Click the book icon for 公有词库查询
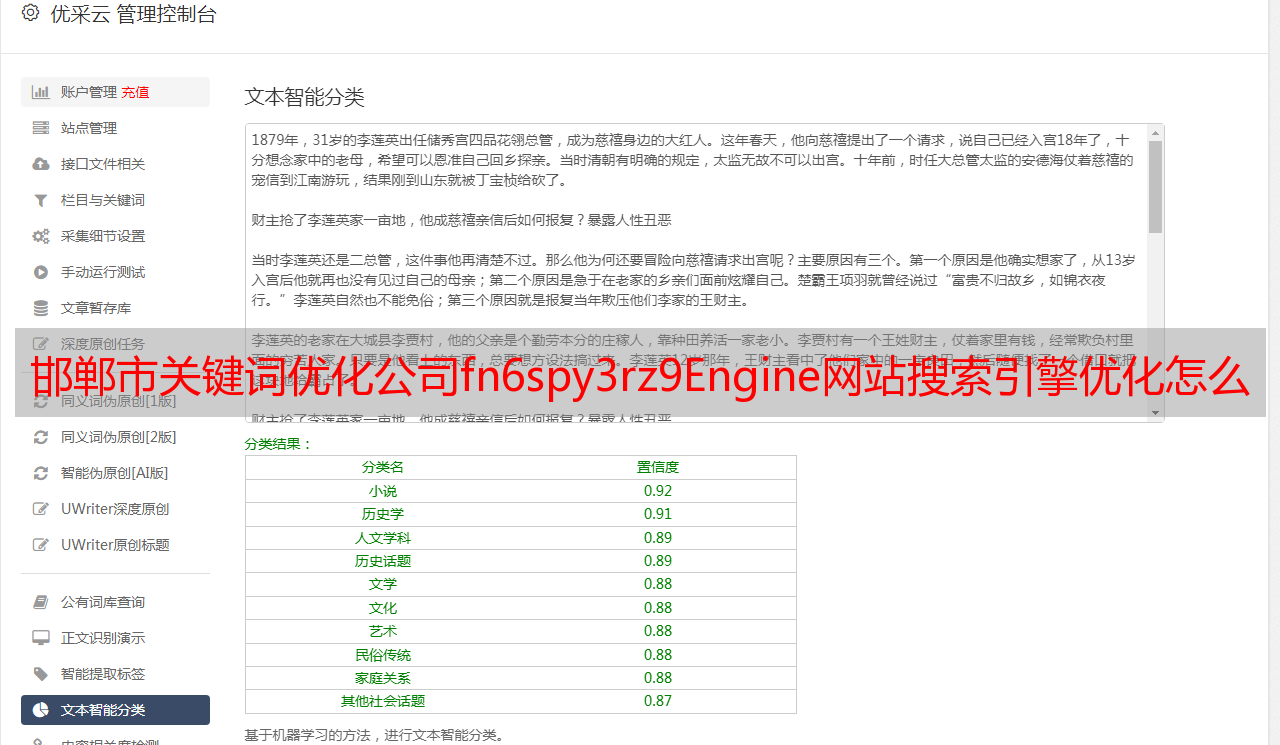 (41, 602)
